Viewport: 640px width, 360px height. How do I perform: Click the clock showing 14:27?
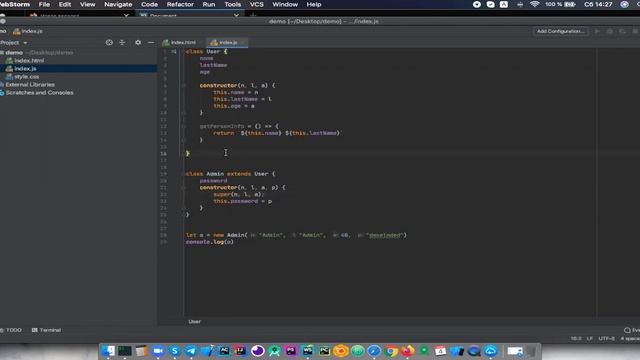(x=598, y=4)
